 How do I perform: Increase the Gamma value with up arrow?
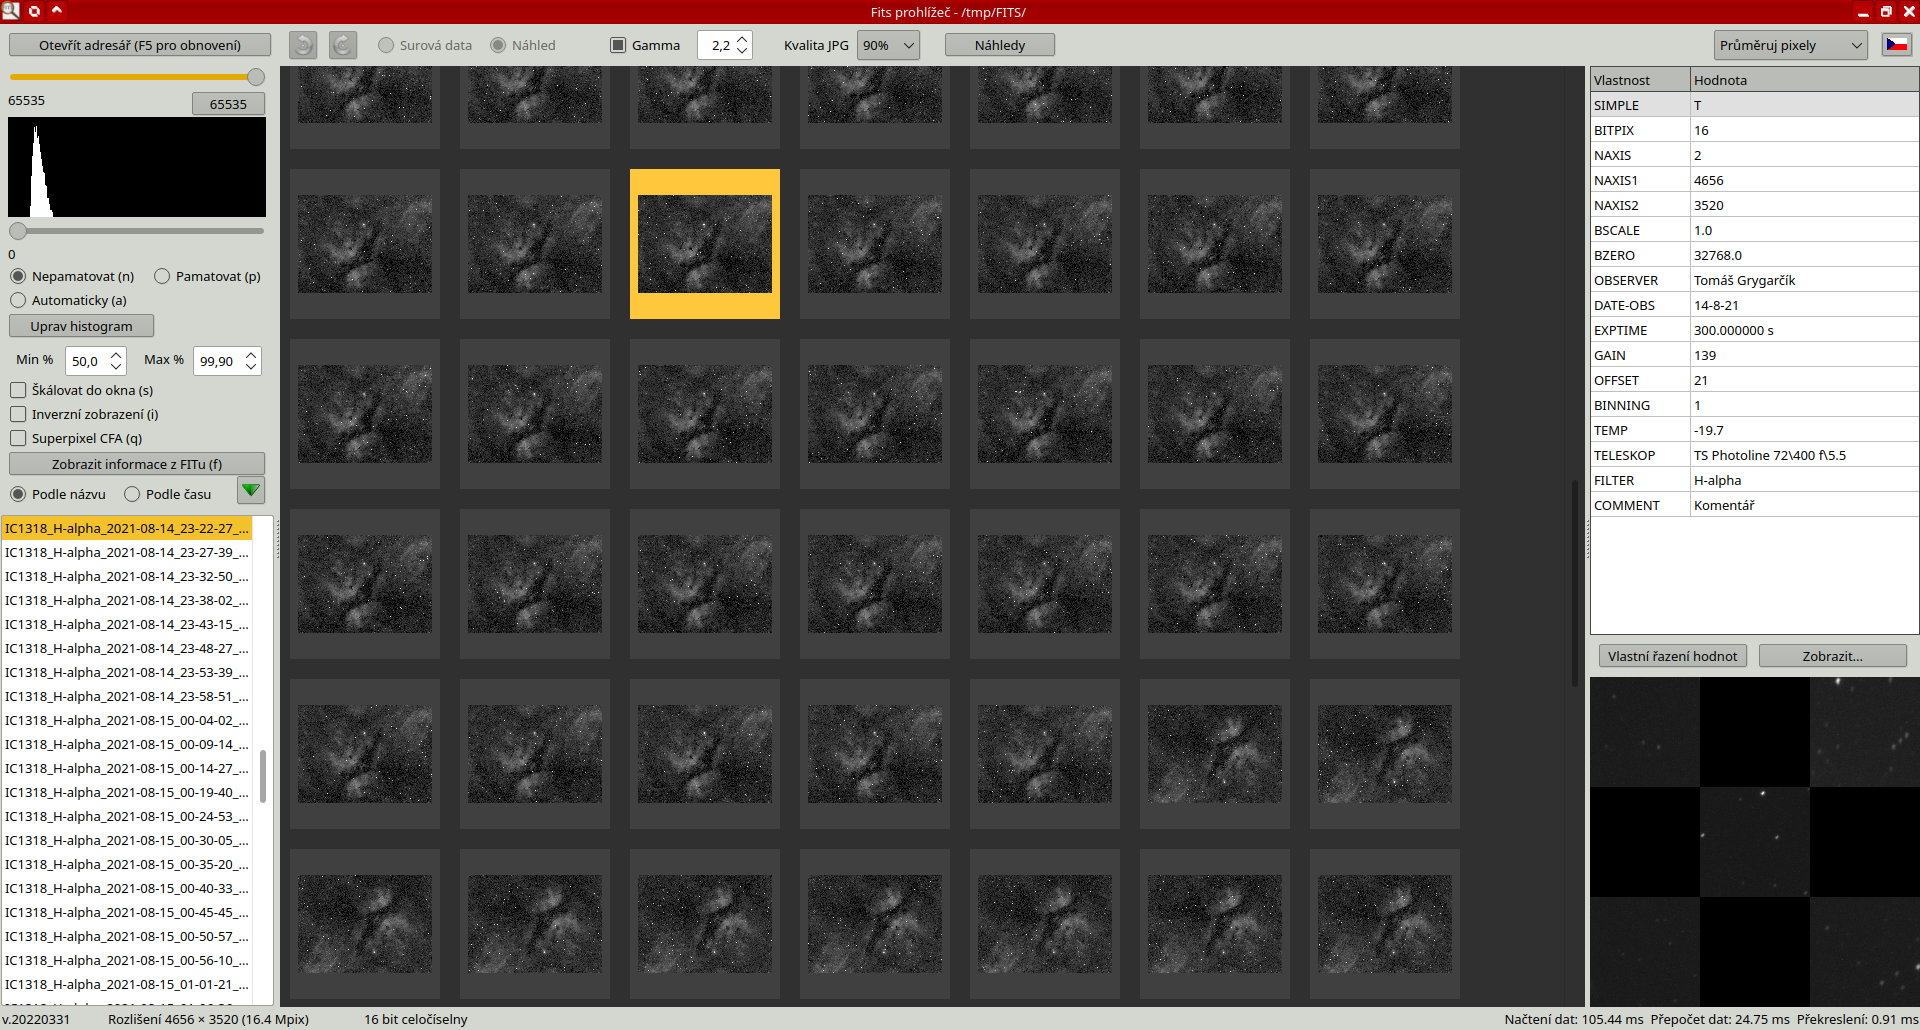742,40
